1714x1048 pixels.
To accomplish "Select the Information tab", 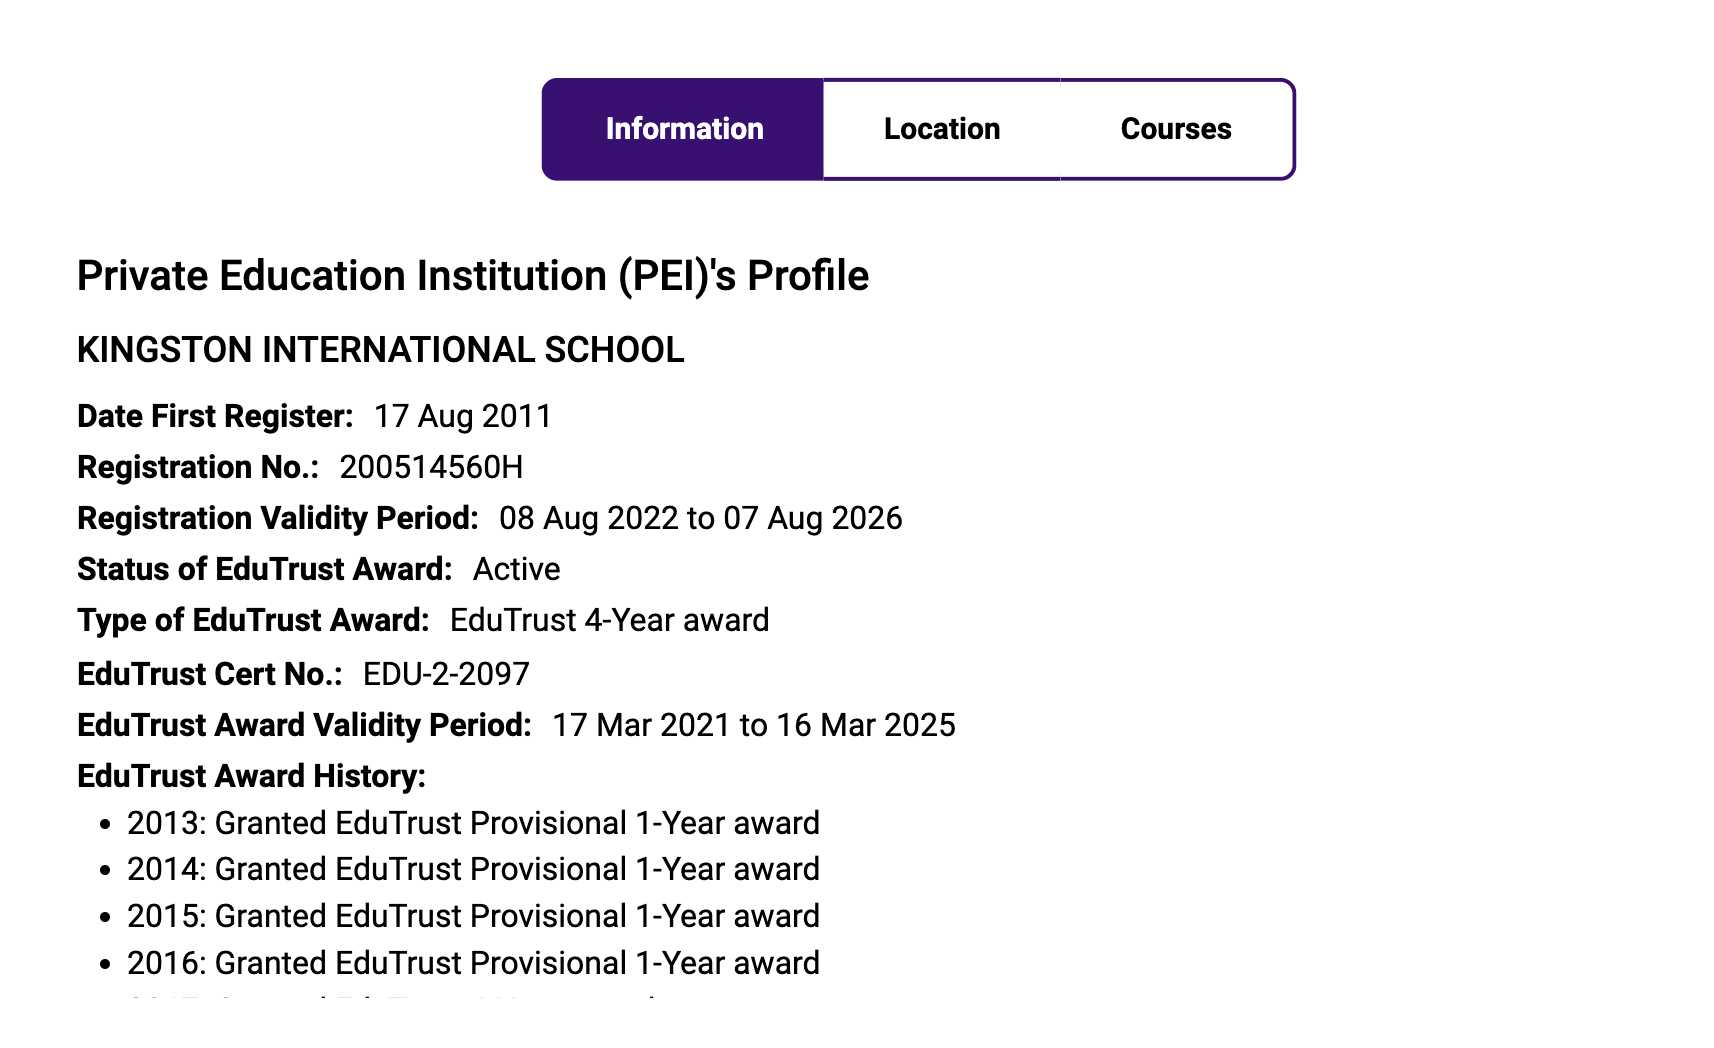I will (x=684, y=129).
